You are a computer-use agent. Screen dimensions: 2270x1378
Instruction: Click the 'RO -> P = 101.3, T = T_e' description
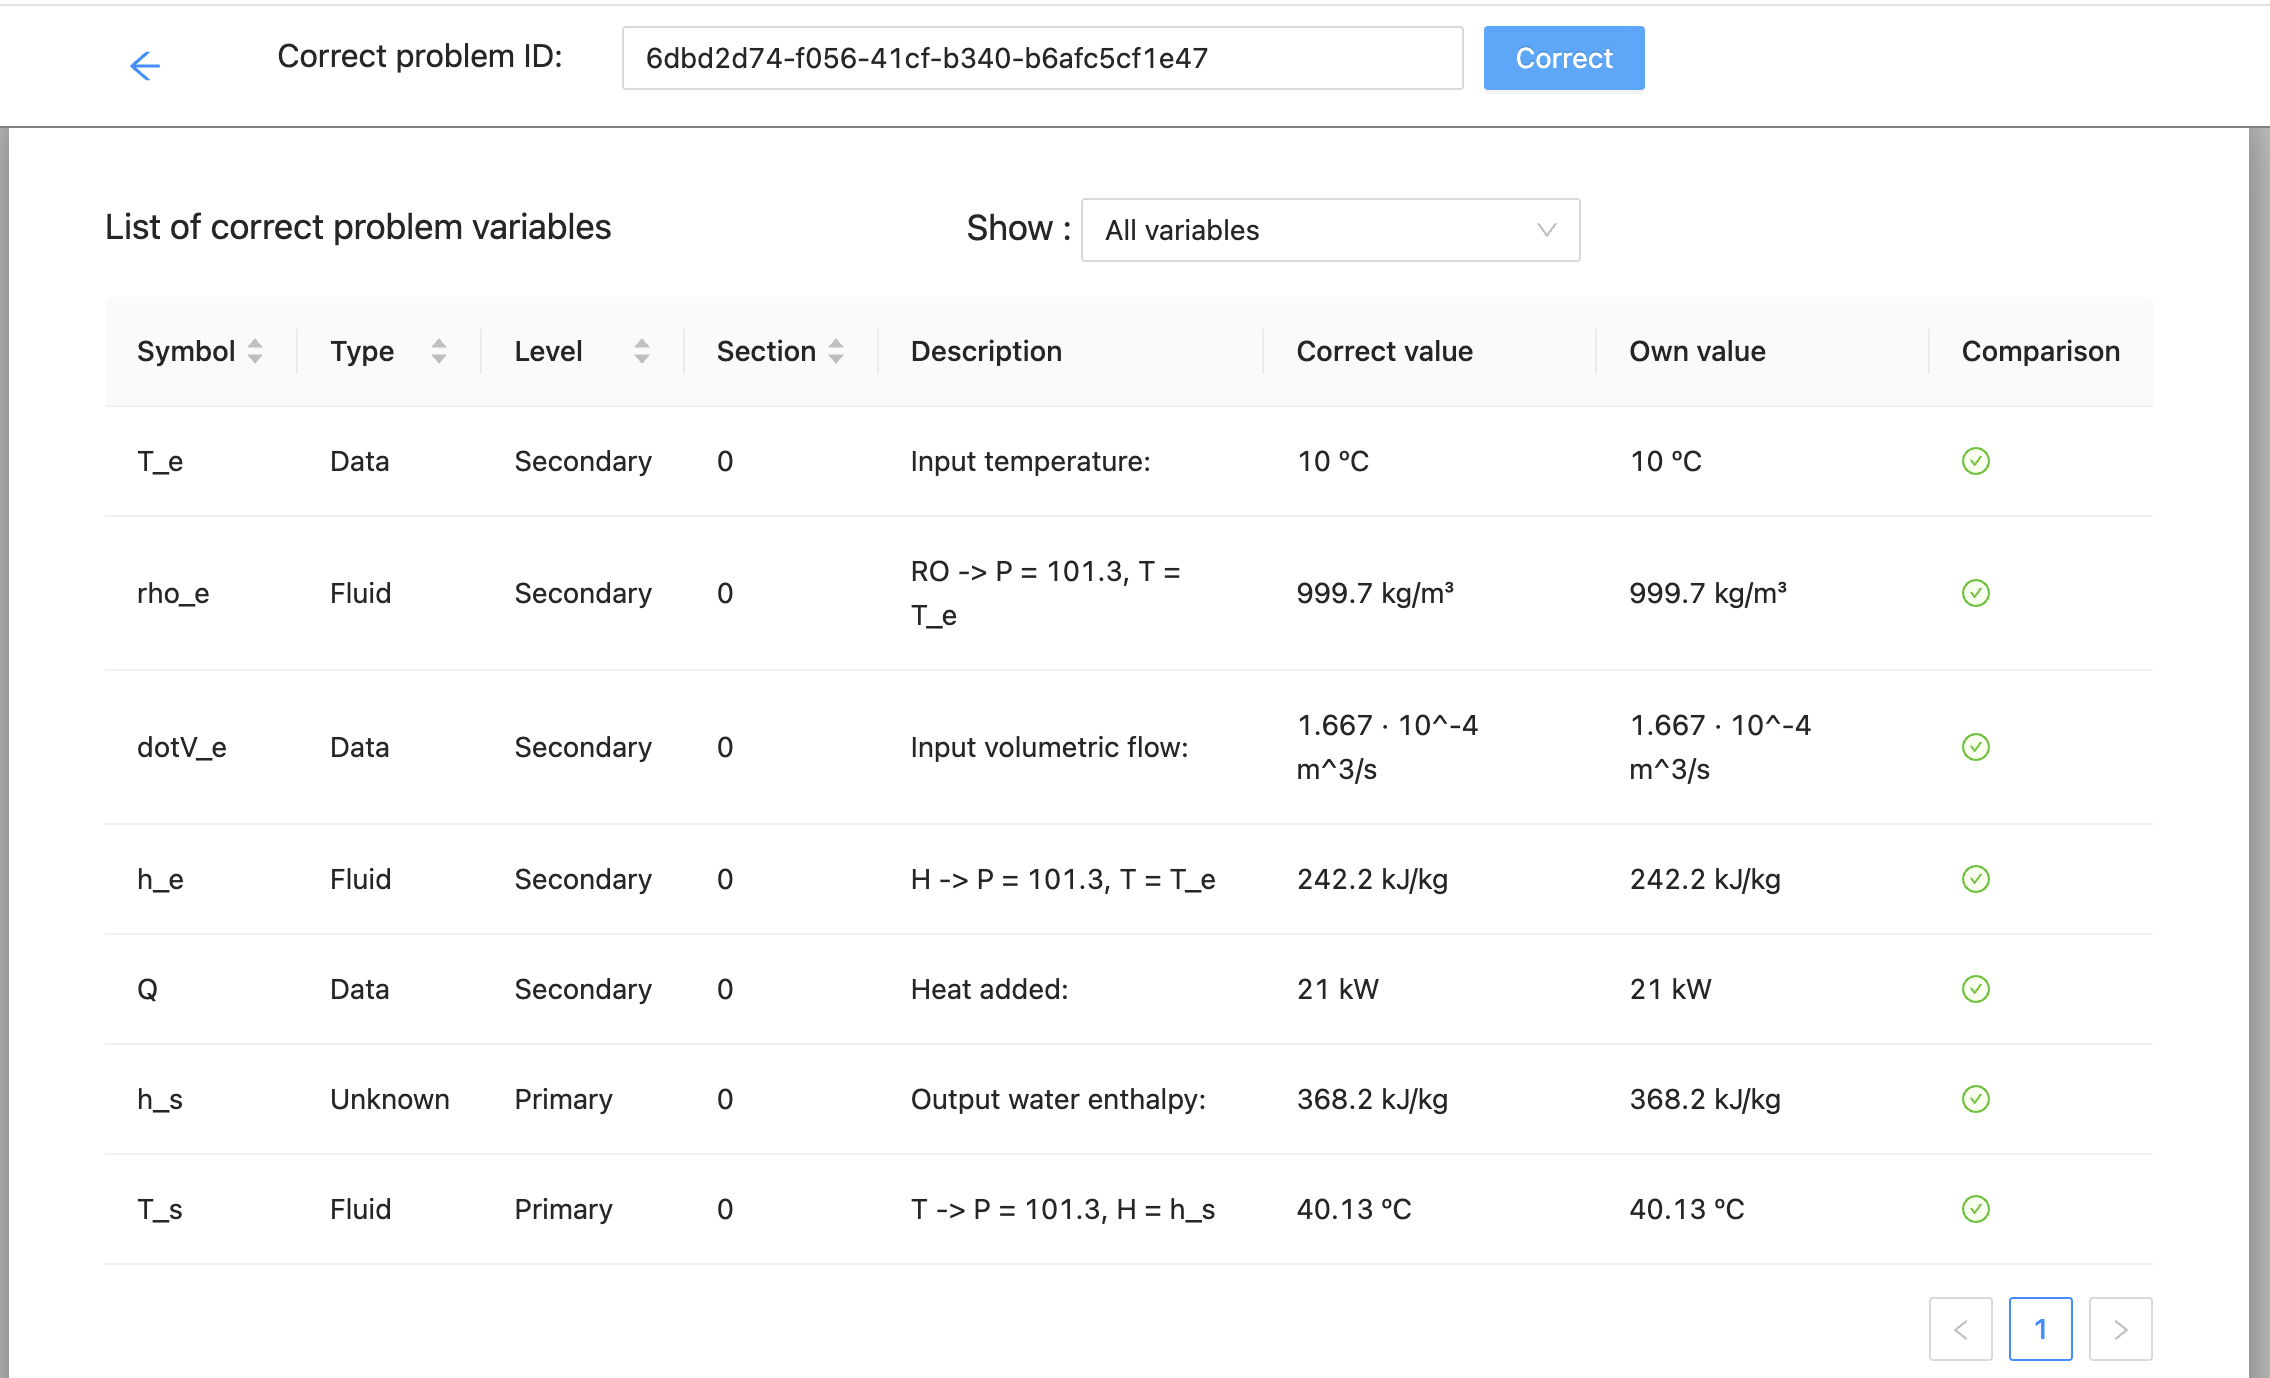tap(1045, 593)
